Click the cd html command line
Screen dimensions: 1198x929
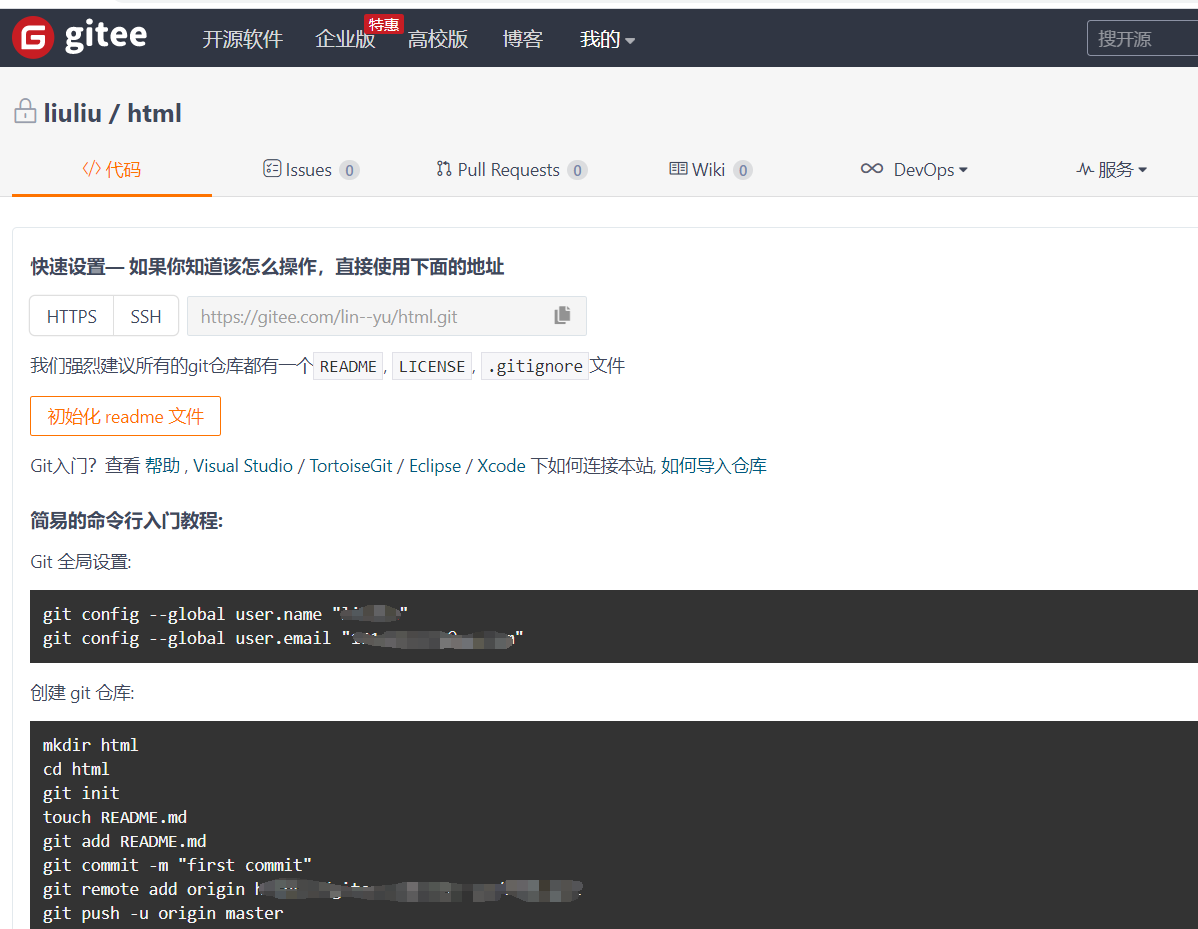(x=76, y=769)
